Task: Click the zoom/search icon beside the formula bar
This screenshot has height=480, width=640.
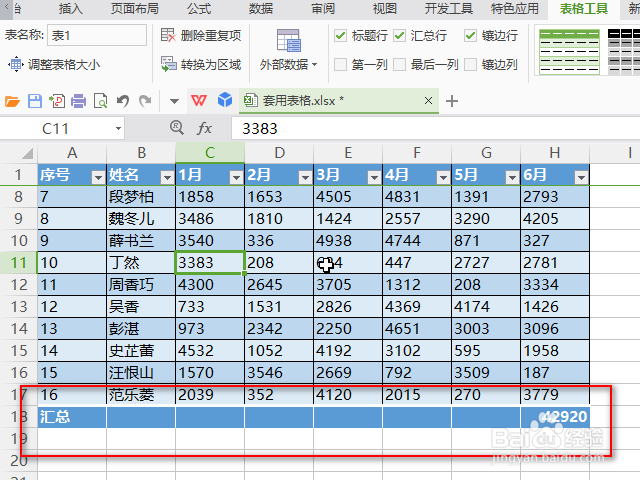Action: (x=177, y=128)
